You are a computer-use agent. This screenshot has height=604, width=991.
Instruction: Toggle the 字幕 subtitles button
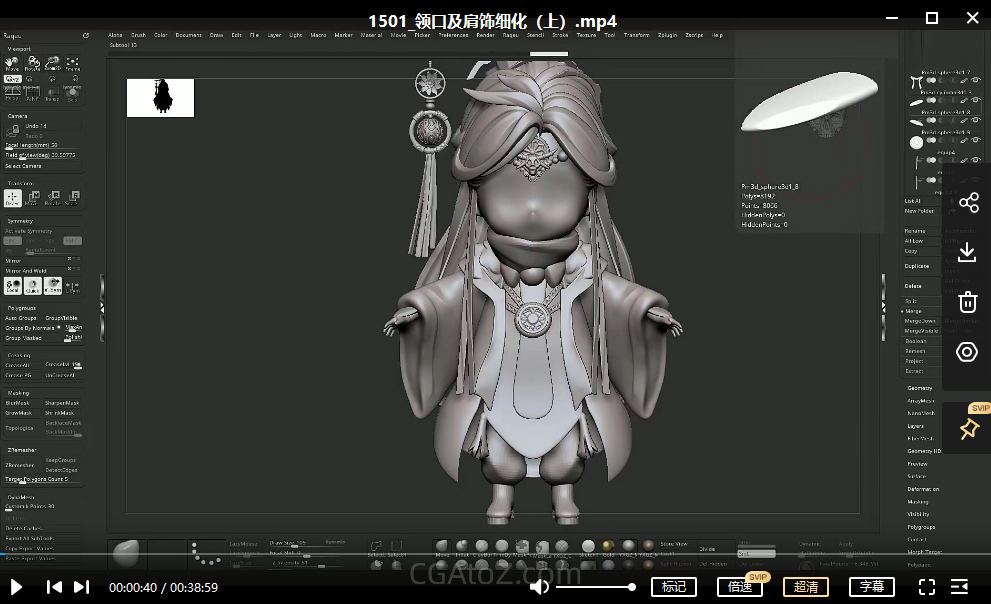click(872, 587)
